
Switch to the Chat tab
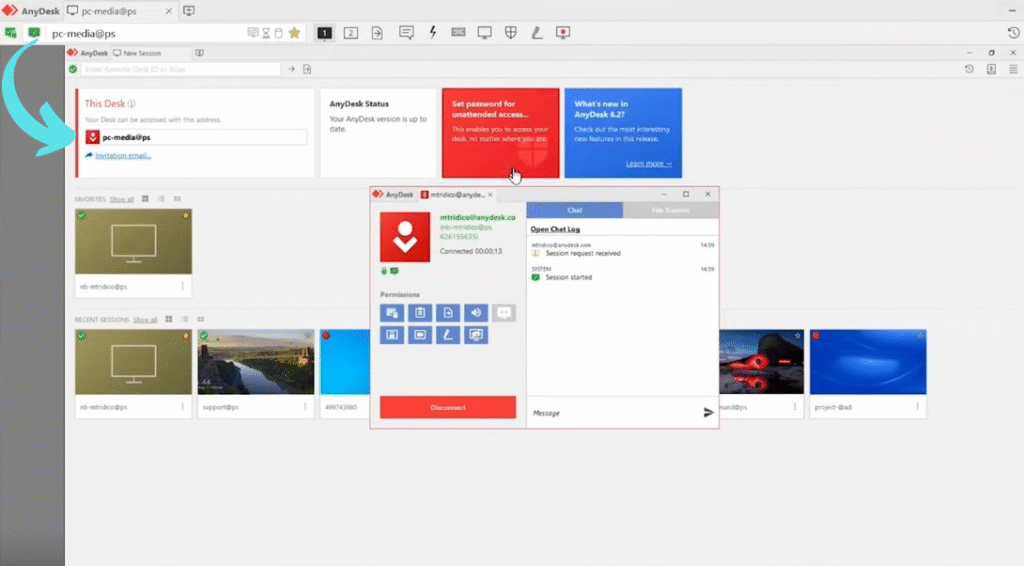coord(575,210)
